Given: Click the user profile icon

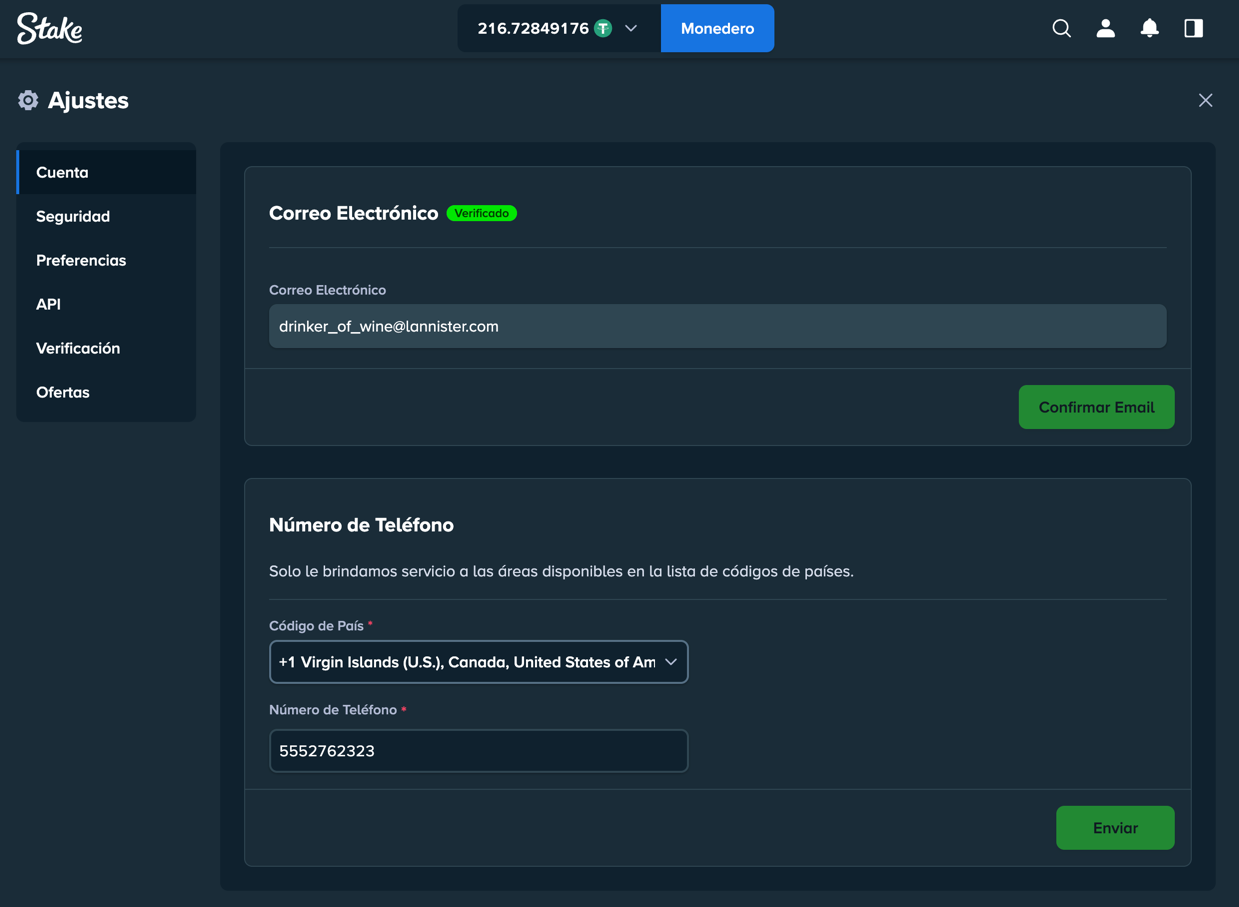Looking at the screenshot, I should (x=1105, y=28).
